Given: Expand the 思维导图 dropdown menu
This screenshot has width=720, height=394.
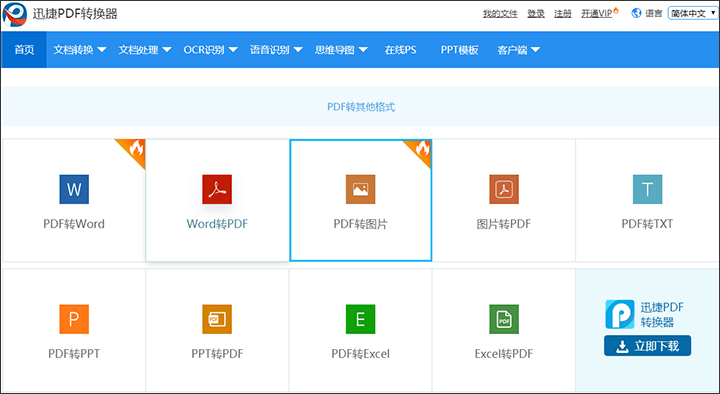Looking at the screenshot, I should (x=341, y=50).
